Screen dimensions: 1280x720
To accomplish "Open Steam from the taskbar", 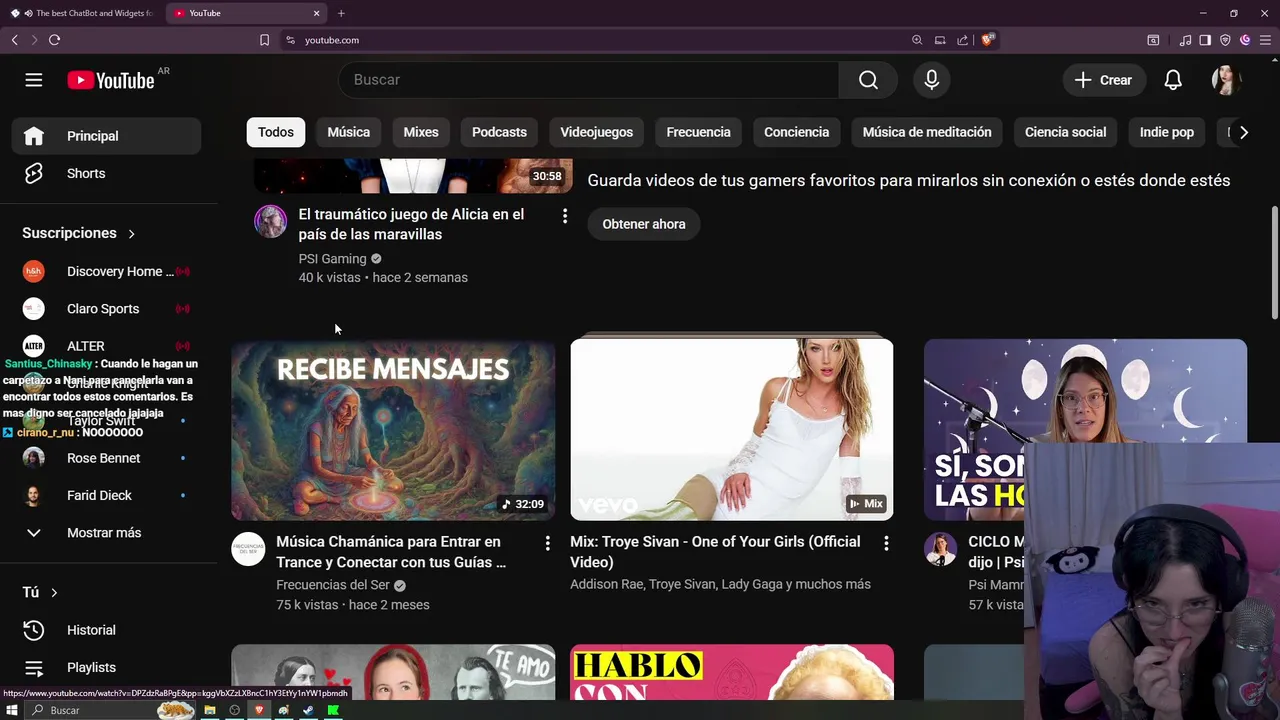I will pos(308,710).
